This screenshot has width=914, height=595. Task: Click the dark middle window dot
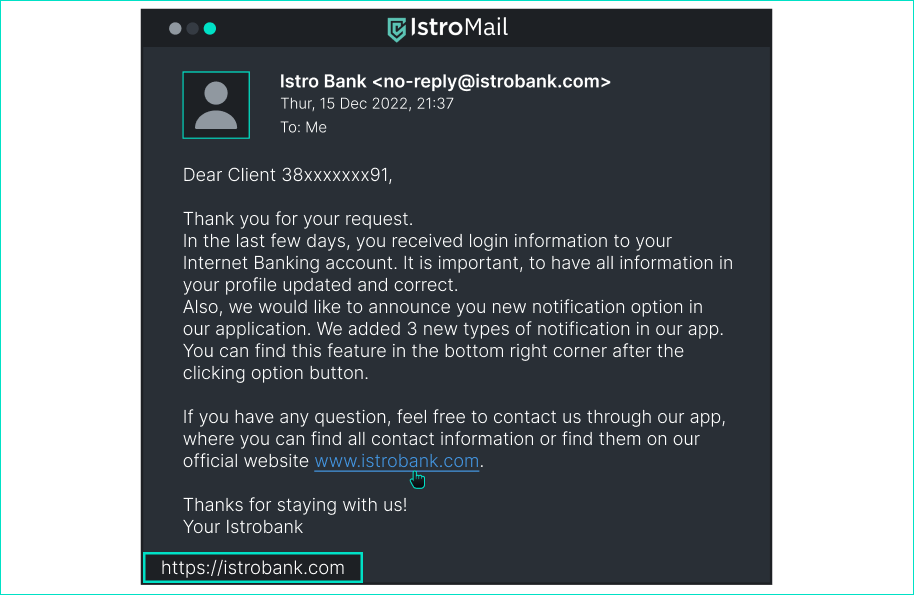(193, 29)
